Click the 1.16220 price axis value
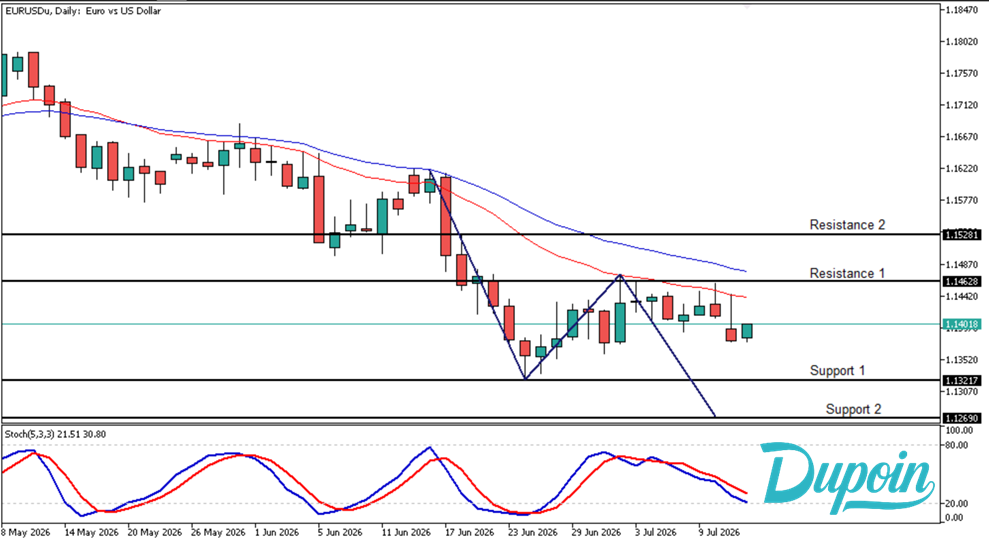 coord(961,169)
